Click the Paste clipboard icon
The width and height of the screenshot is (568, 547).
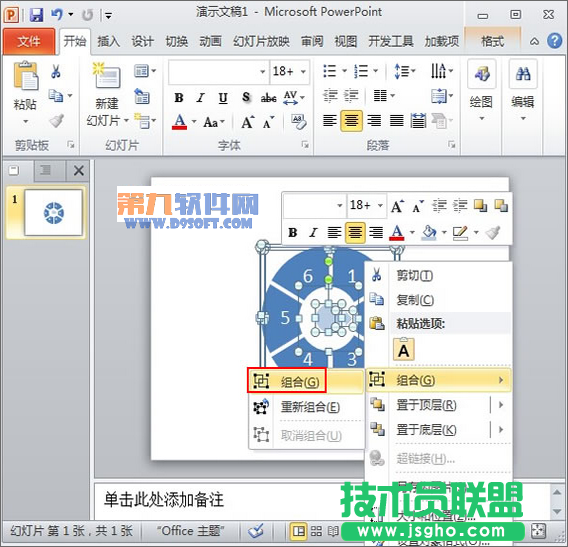click(25, 76)
